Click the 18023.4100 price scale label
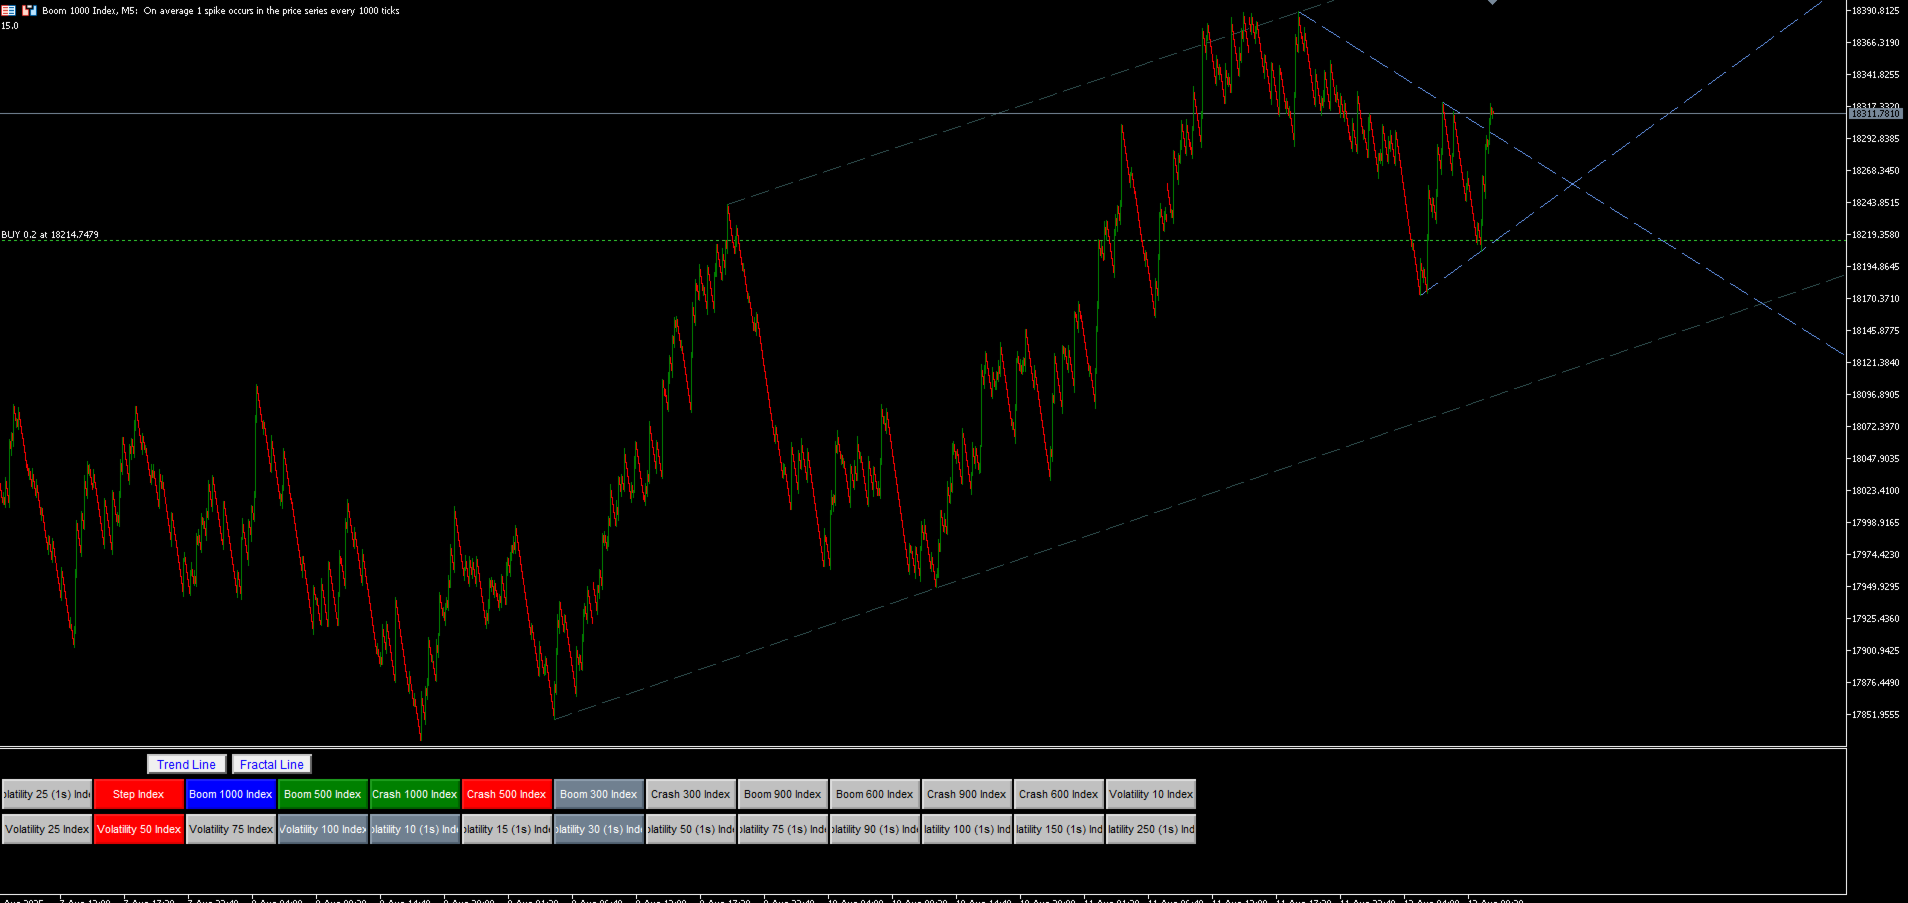This screenshot has width=1908, height=903. click(x=1875, y=491)
